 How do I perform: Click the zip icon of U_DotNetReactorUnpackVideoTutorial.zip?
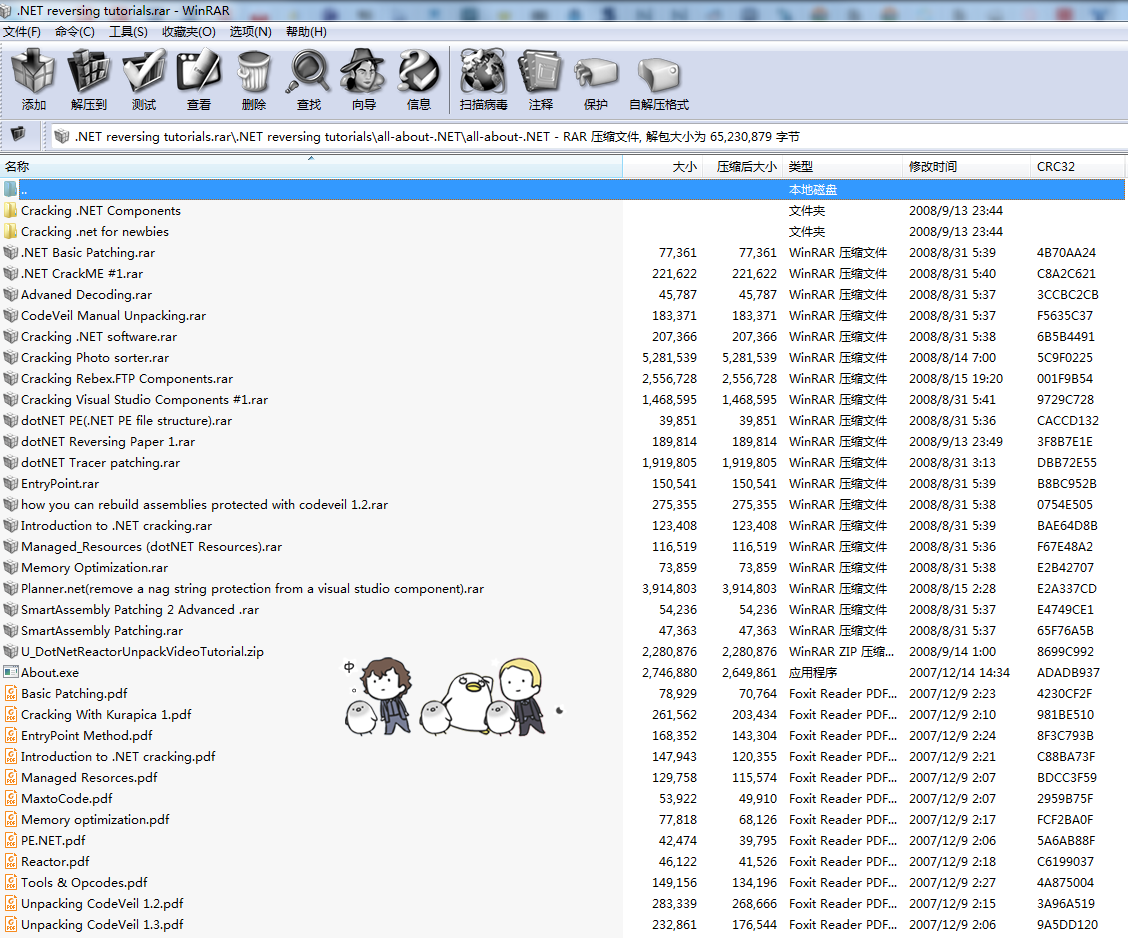click(10, 652)
